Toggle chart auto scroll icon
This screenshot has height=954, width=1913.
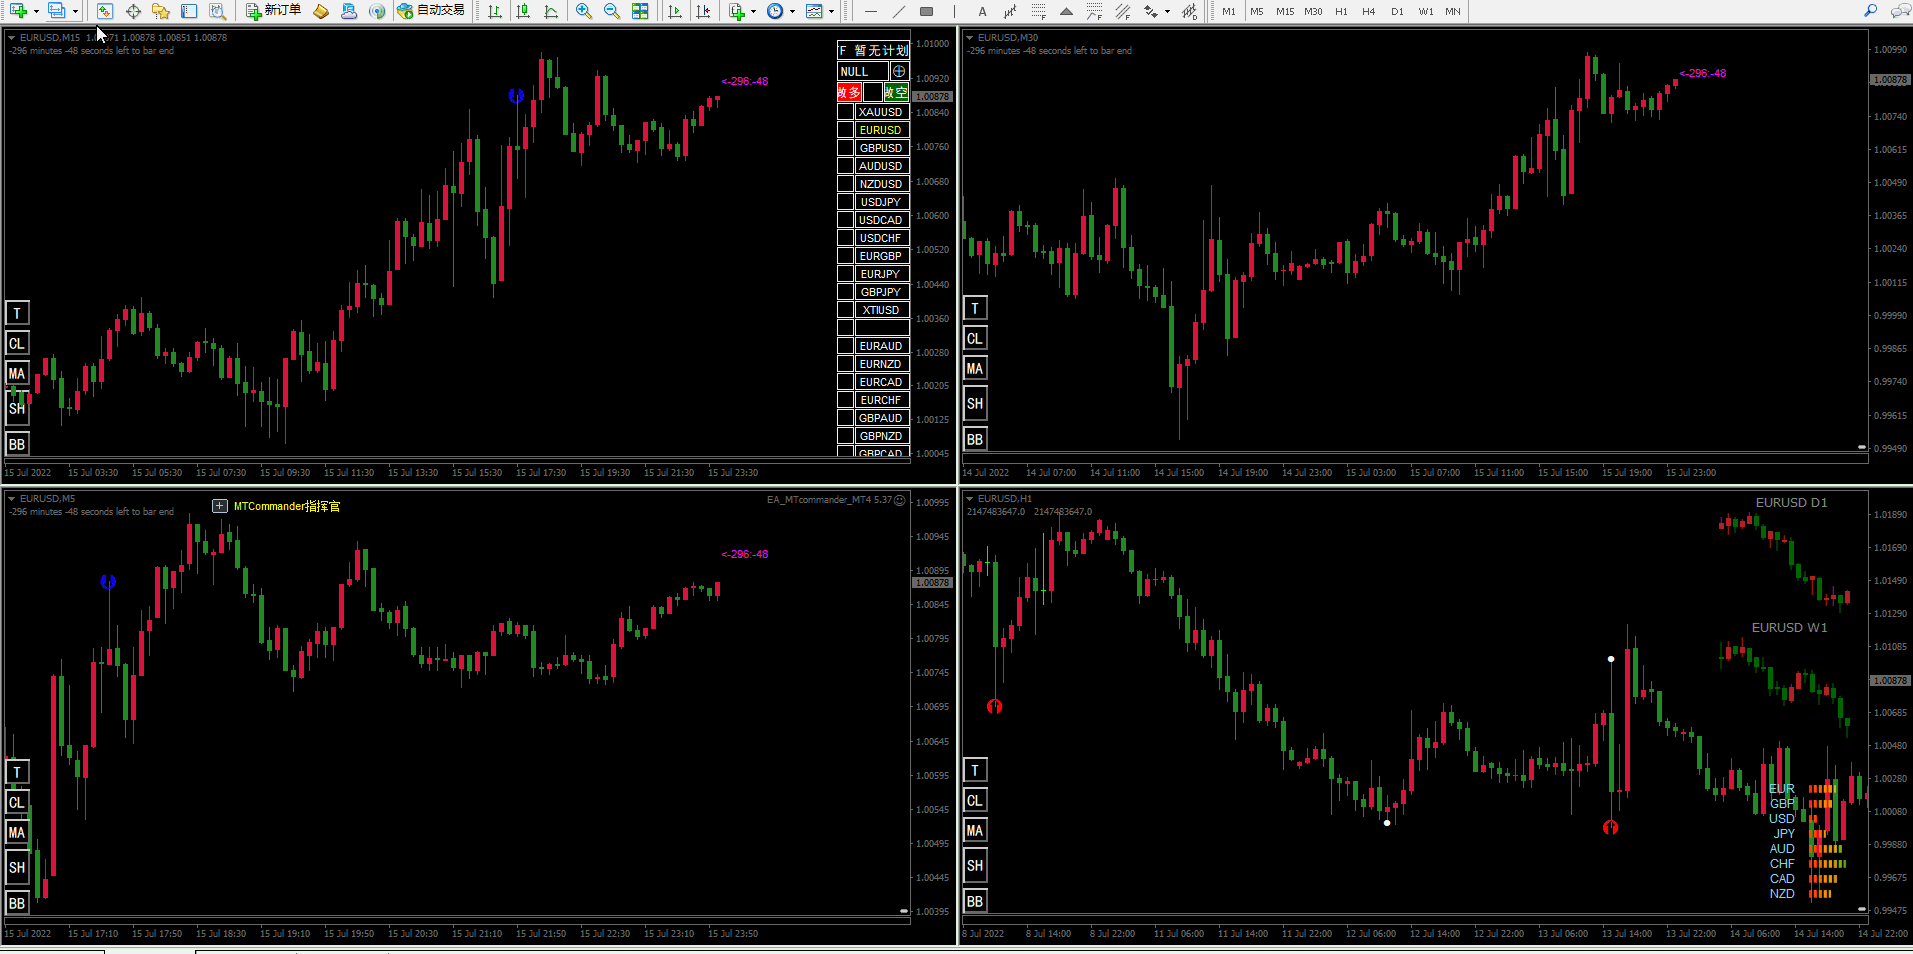point(675,11)
